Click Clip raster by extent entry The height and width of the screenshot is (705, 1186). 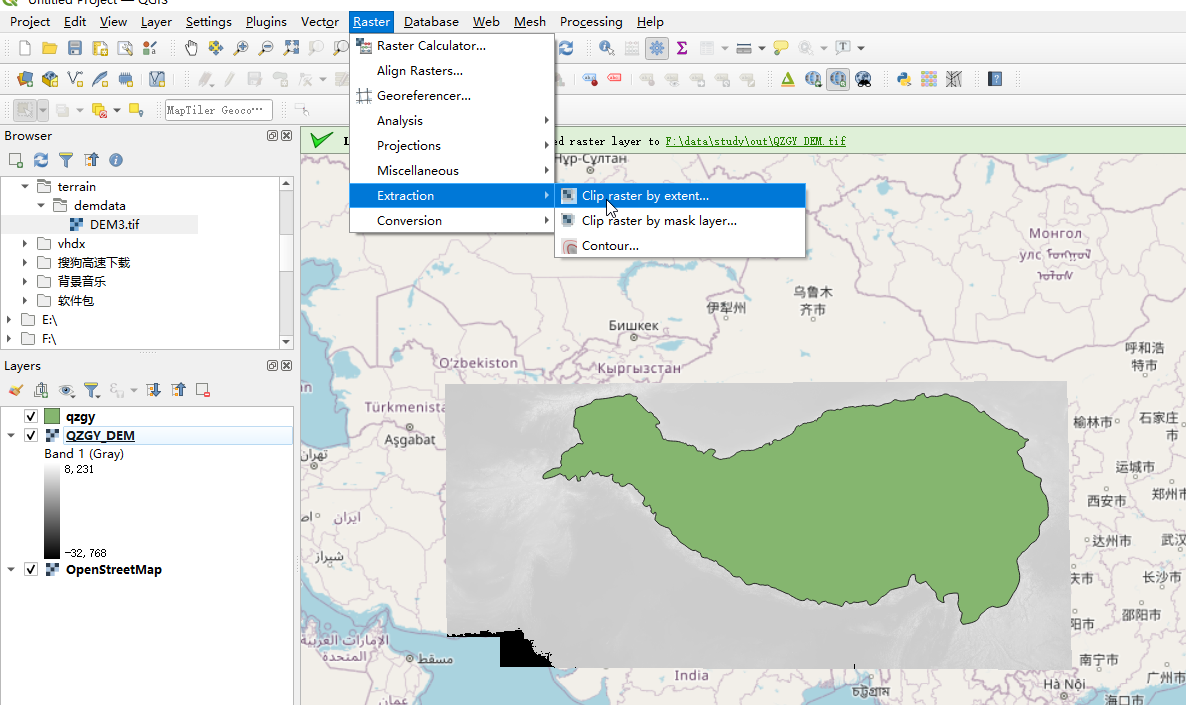(680, 196)
